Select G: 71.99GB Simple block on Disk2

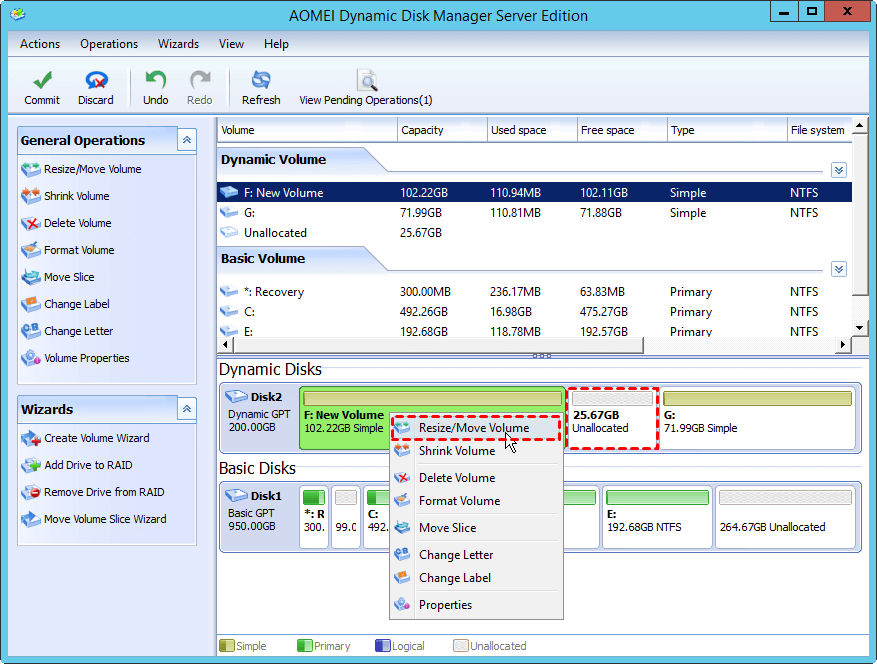pos(757,418)
